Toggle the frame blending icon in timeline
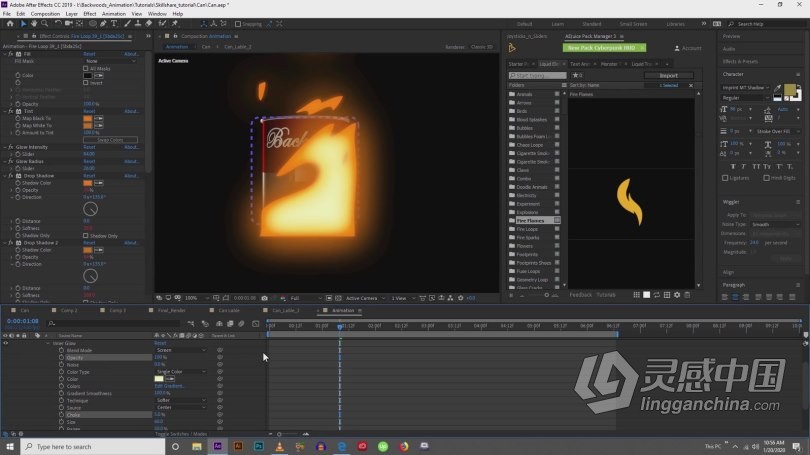The height and width of the screenshot is (455, 810). pyautogui.click(x=230, y=324)
